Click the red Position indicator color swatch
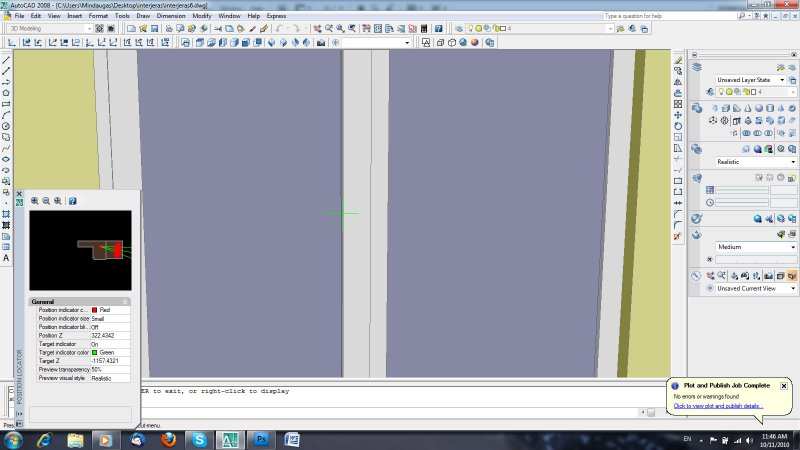800x450 pixels. 95,310
